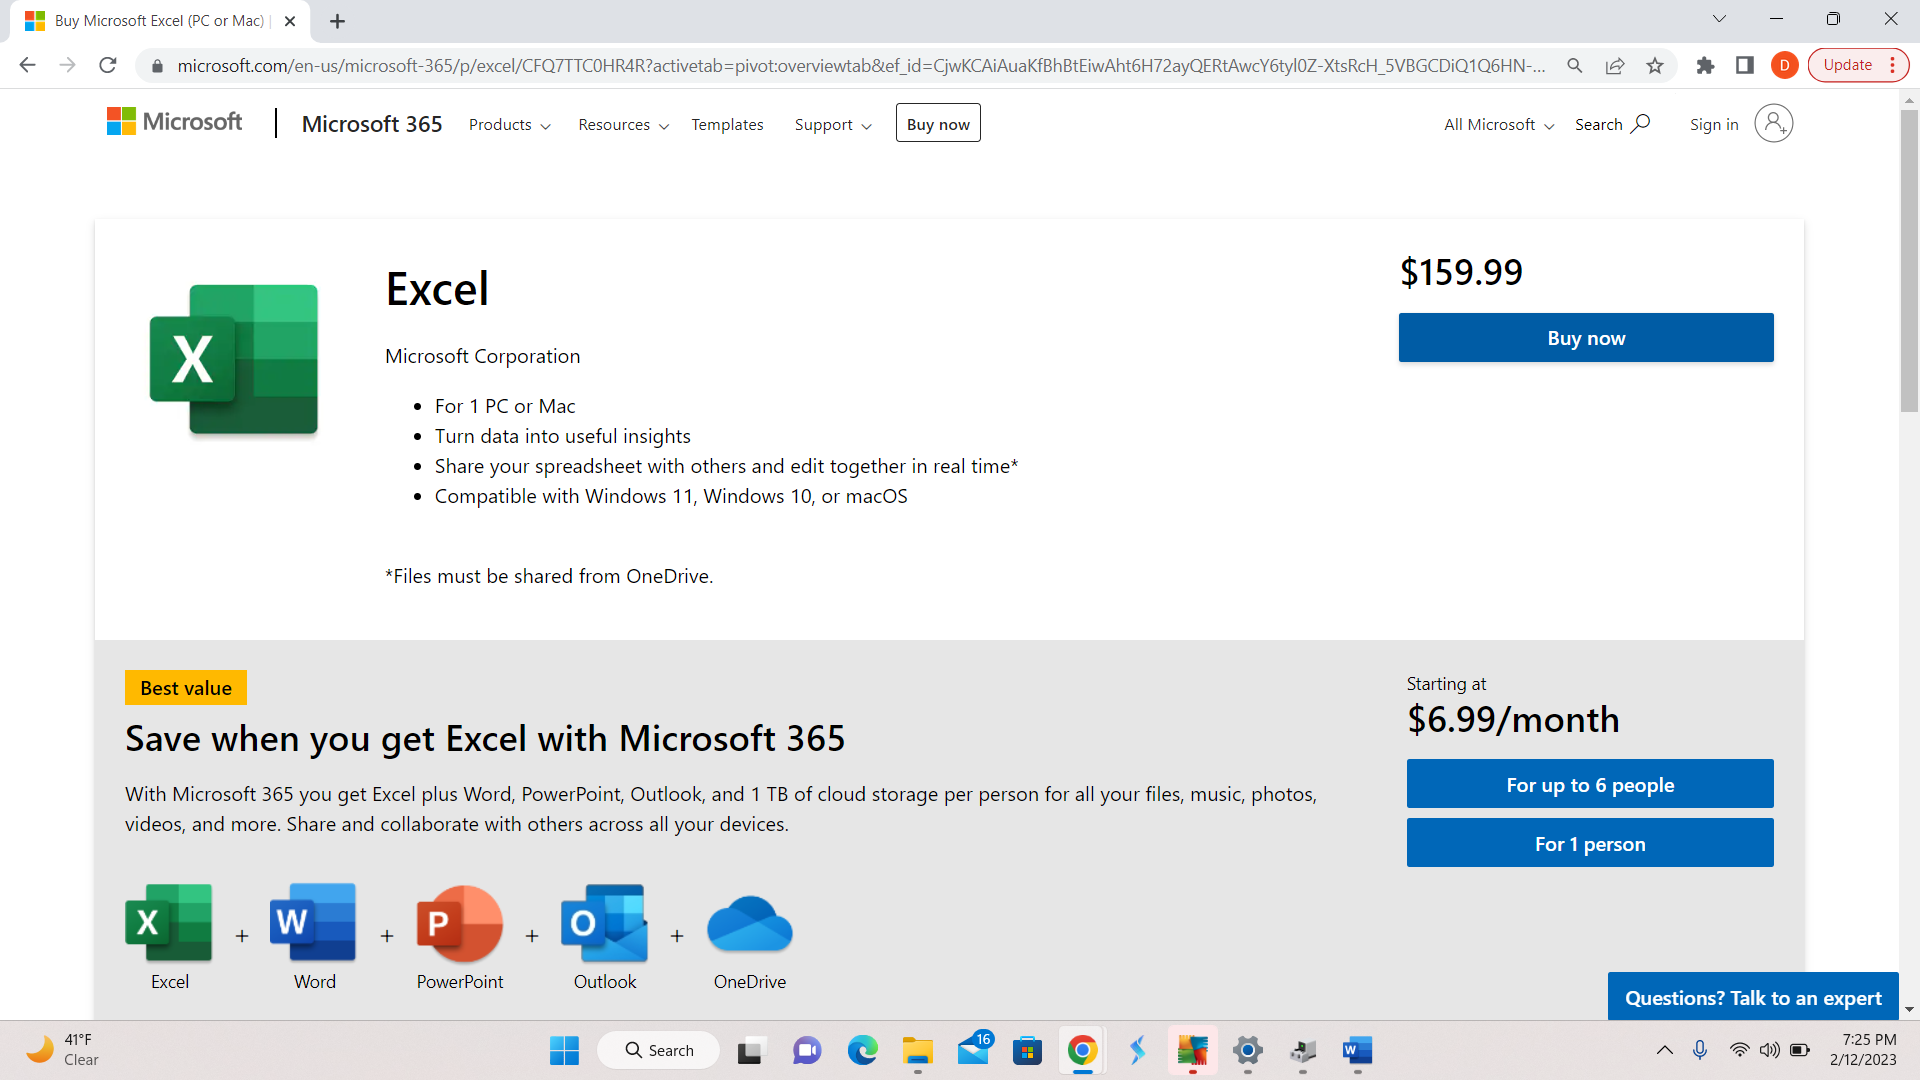This screenshot has height=1080, width=1920.
Task: Open Microsoft Edge from the taskbar
Action: click(x=862, y=1051)
